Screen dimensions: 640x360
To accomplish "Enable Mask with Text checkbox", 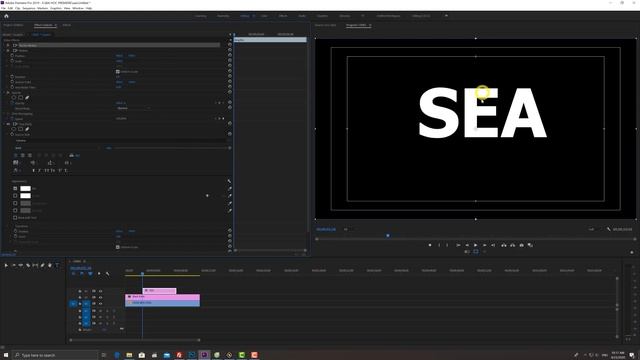I will pyautogui.click(x=15, y=218).
